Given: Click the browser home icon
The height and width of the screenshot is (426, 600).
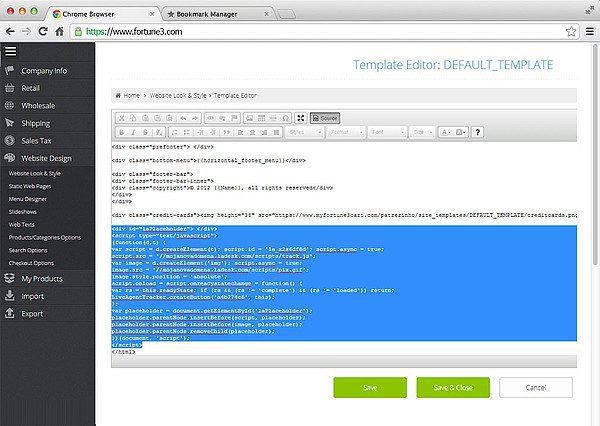Looking at the screenshot, I should (x=61, y=32).
